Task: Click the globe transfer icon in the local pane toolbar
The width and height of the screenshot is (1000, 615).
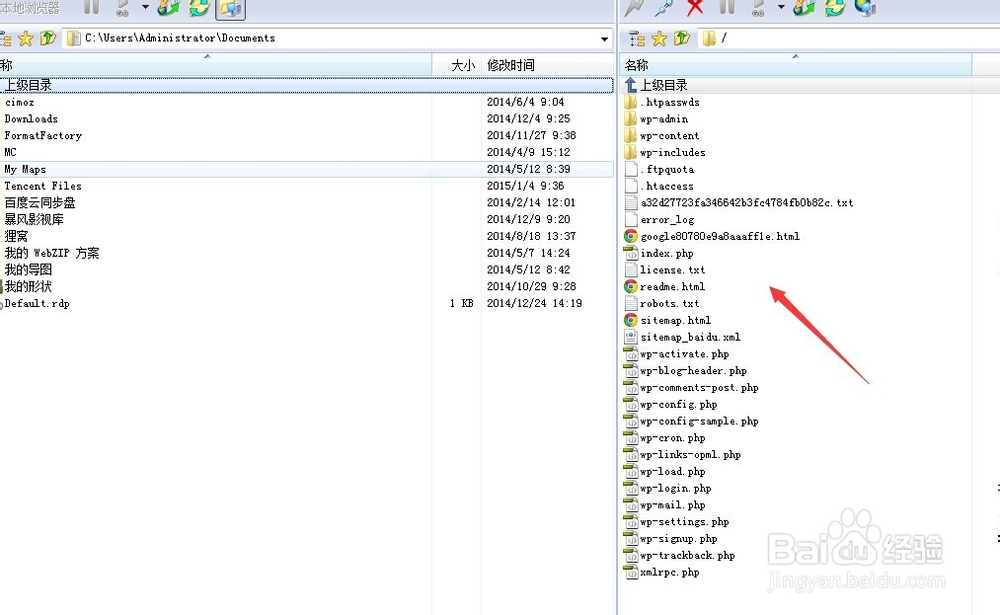Action: pos(168,8)
